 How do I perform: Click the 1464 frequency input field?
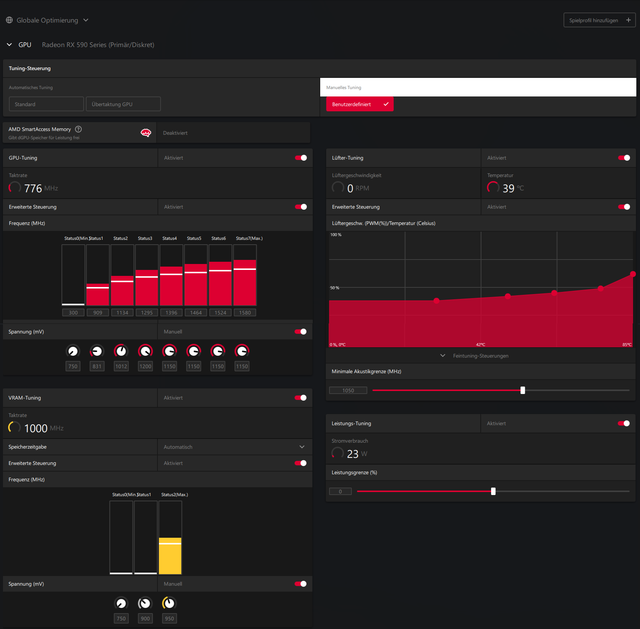point(196,313)
